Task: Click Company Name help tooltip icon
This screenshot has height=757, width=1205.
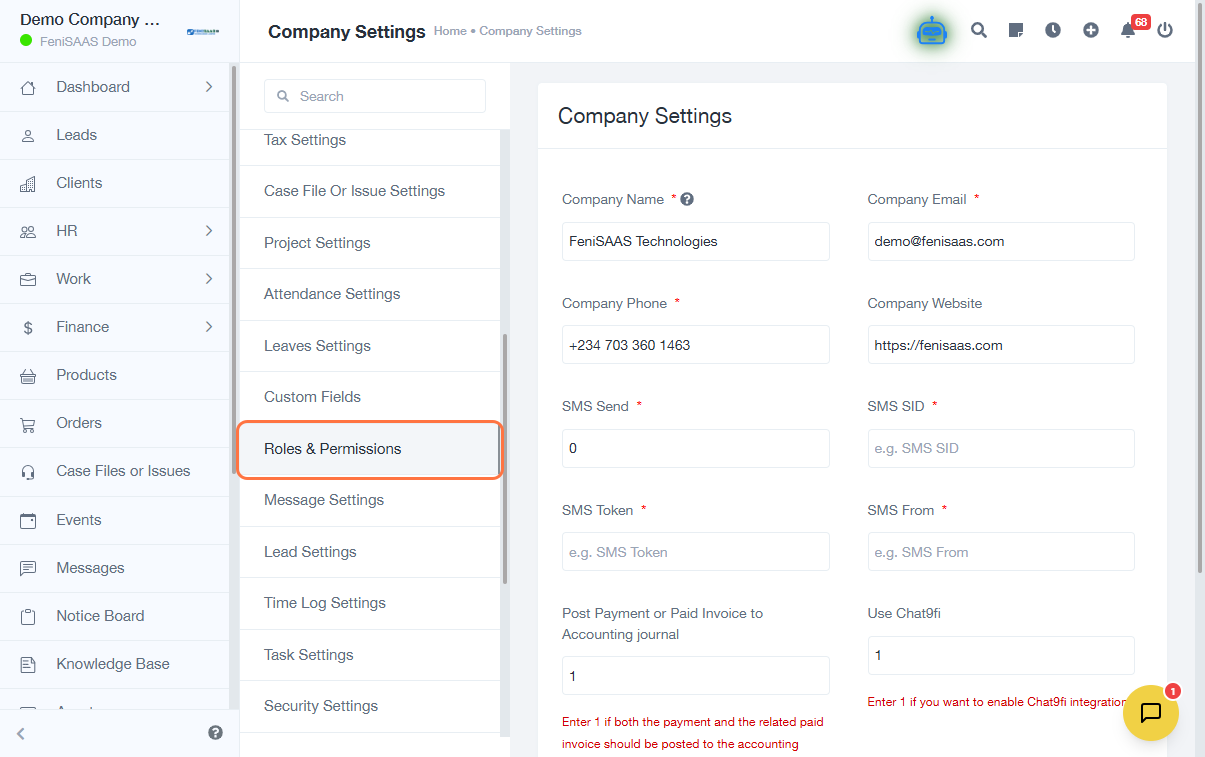Action: coord(687,199)
